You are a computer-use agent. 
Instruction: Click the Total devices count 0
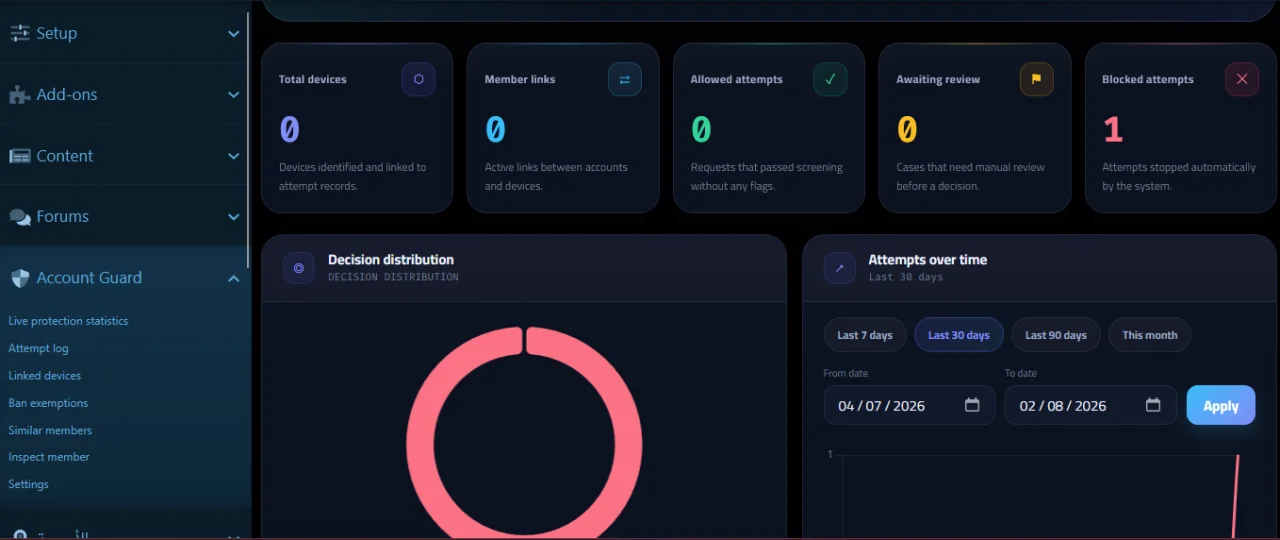(x=289, y=129)
